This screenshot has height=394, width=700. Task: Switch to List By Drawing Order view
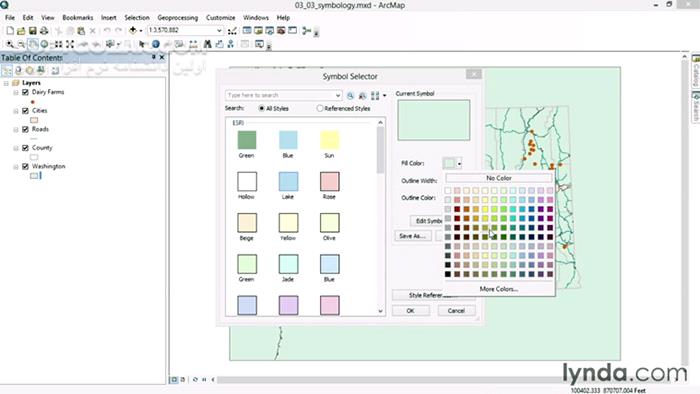[7, 71]
